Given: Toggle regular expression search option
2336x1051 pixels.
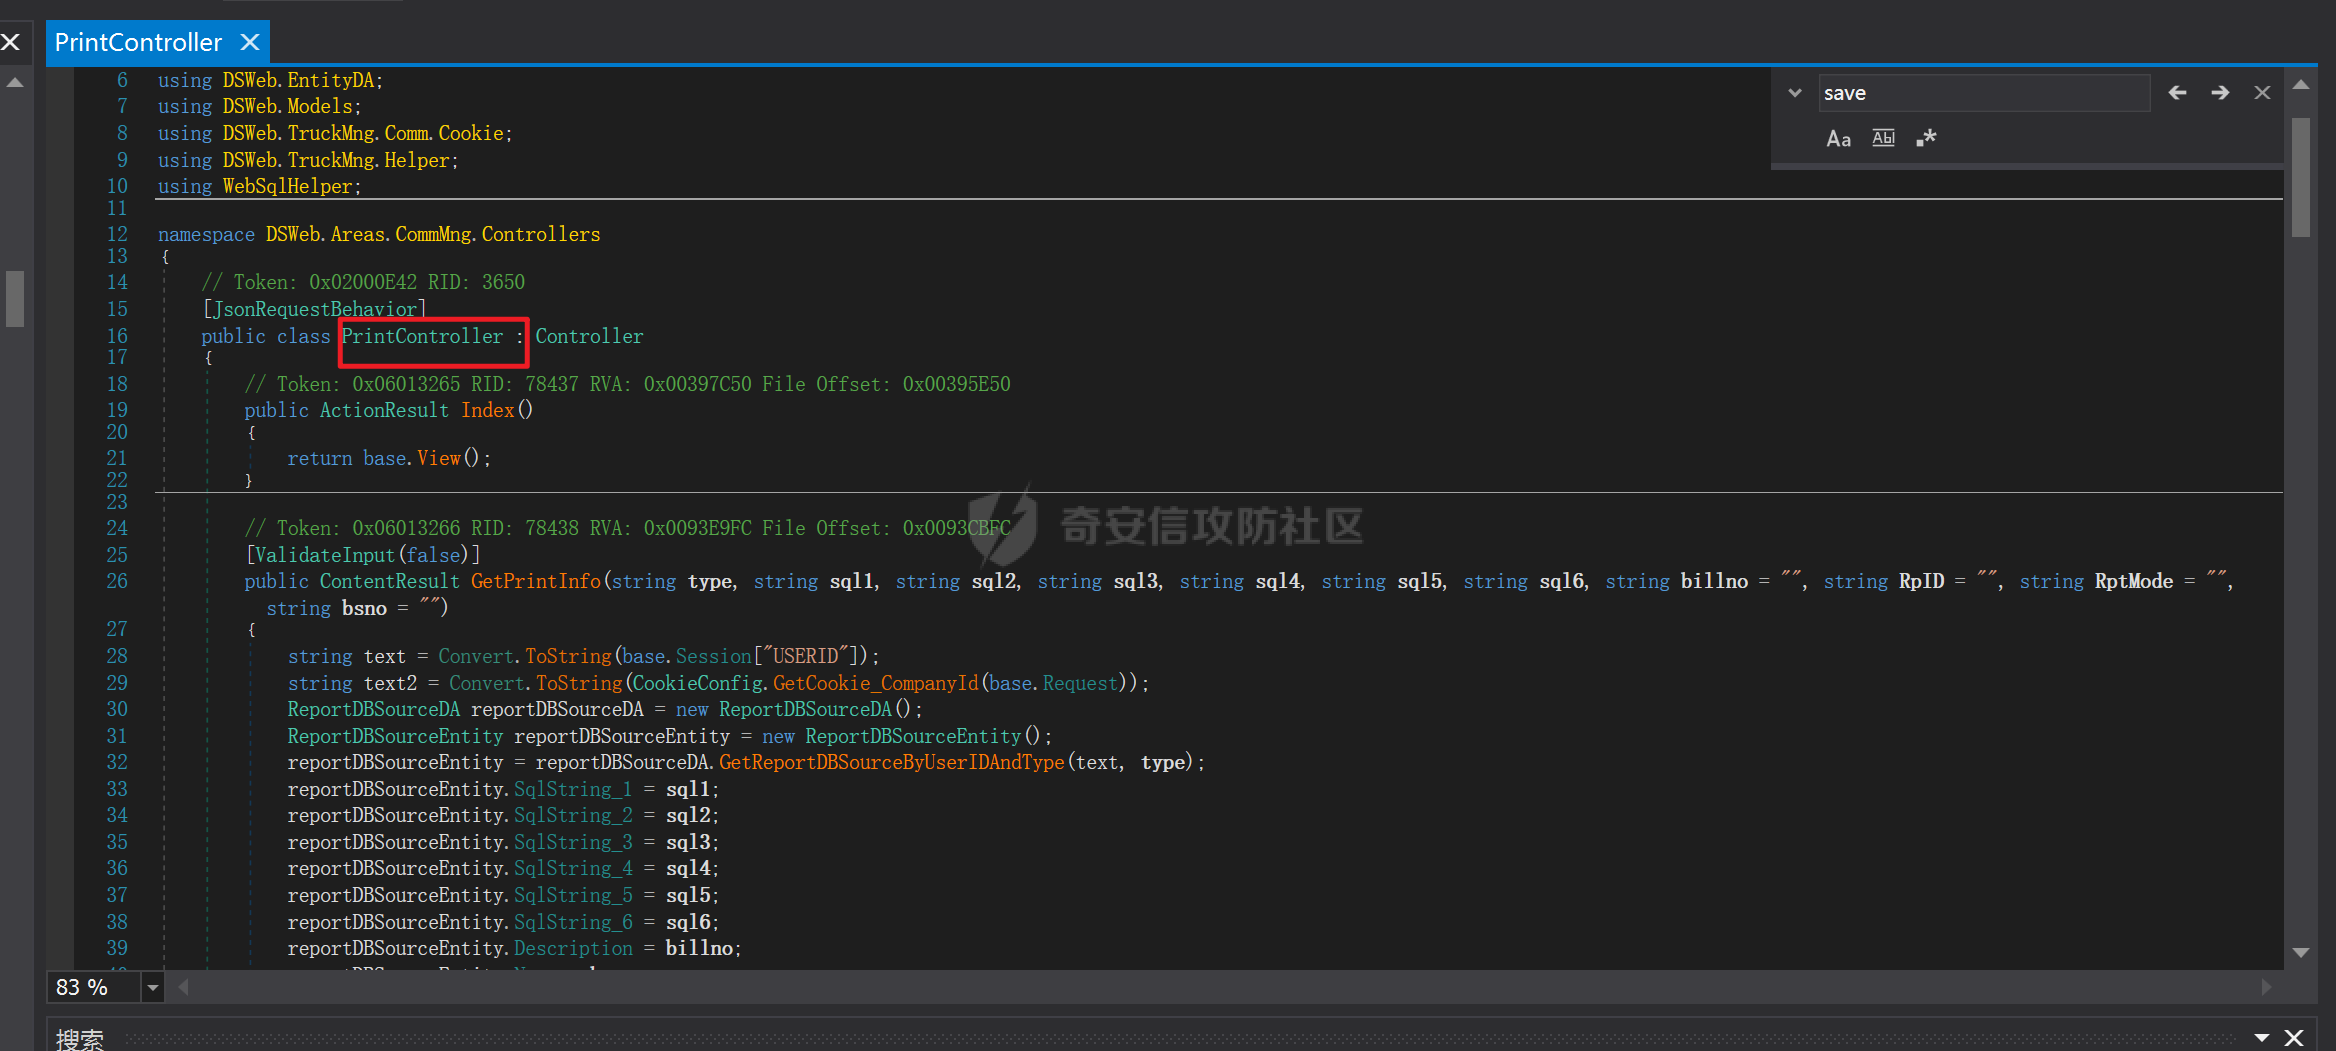Looking at the screenshot, I should (1926, 138).
